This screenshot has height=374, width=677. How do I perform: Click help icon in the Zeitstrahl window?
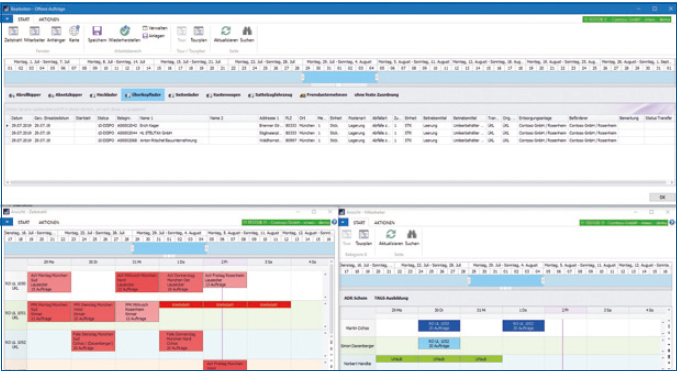point(334,222)
